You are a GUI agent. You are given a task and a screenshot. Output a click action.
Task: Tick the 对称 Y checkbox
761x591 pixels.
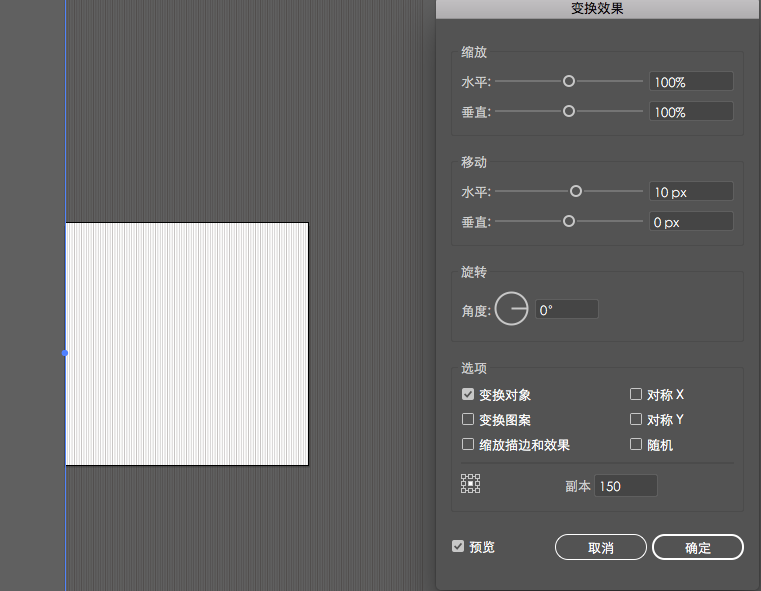pos(636,420)
